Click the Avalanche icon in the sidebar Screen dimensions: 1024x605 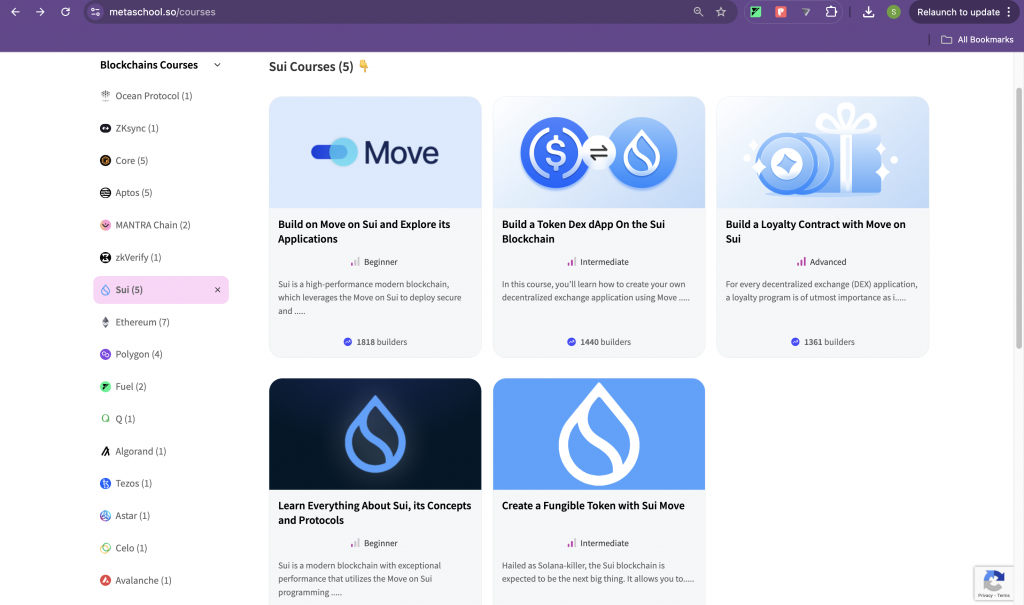104,580
